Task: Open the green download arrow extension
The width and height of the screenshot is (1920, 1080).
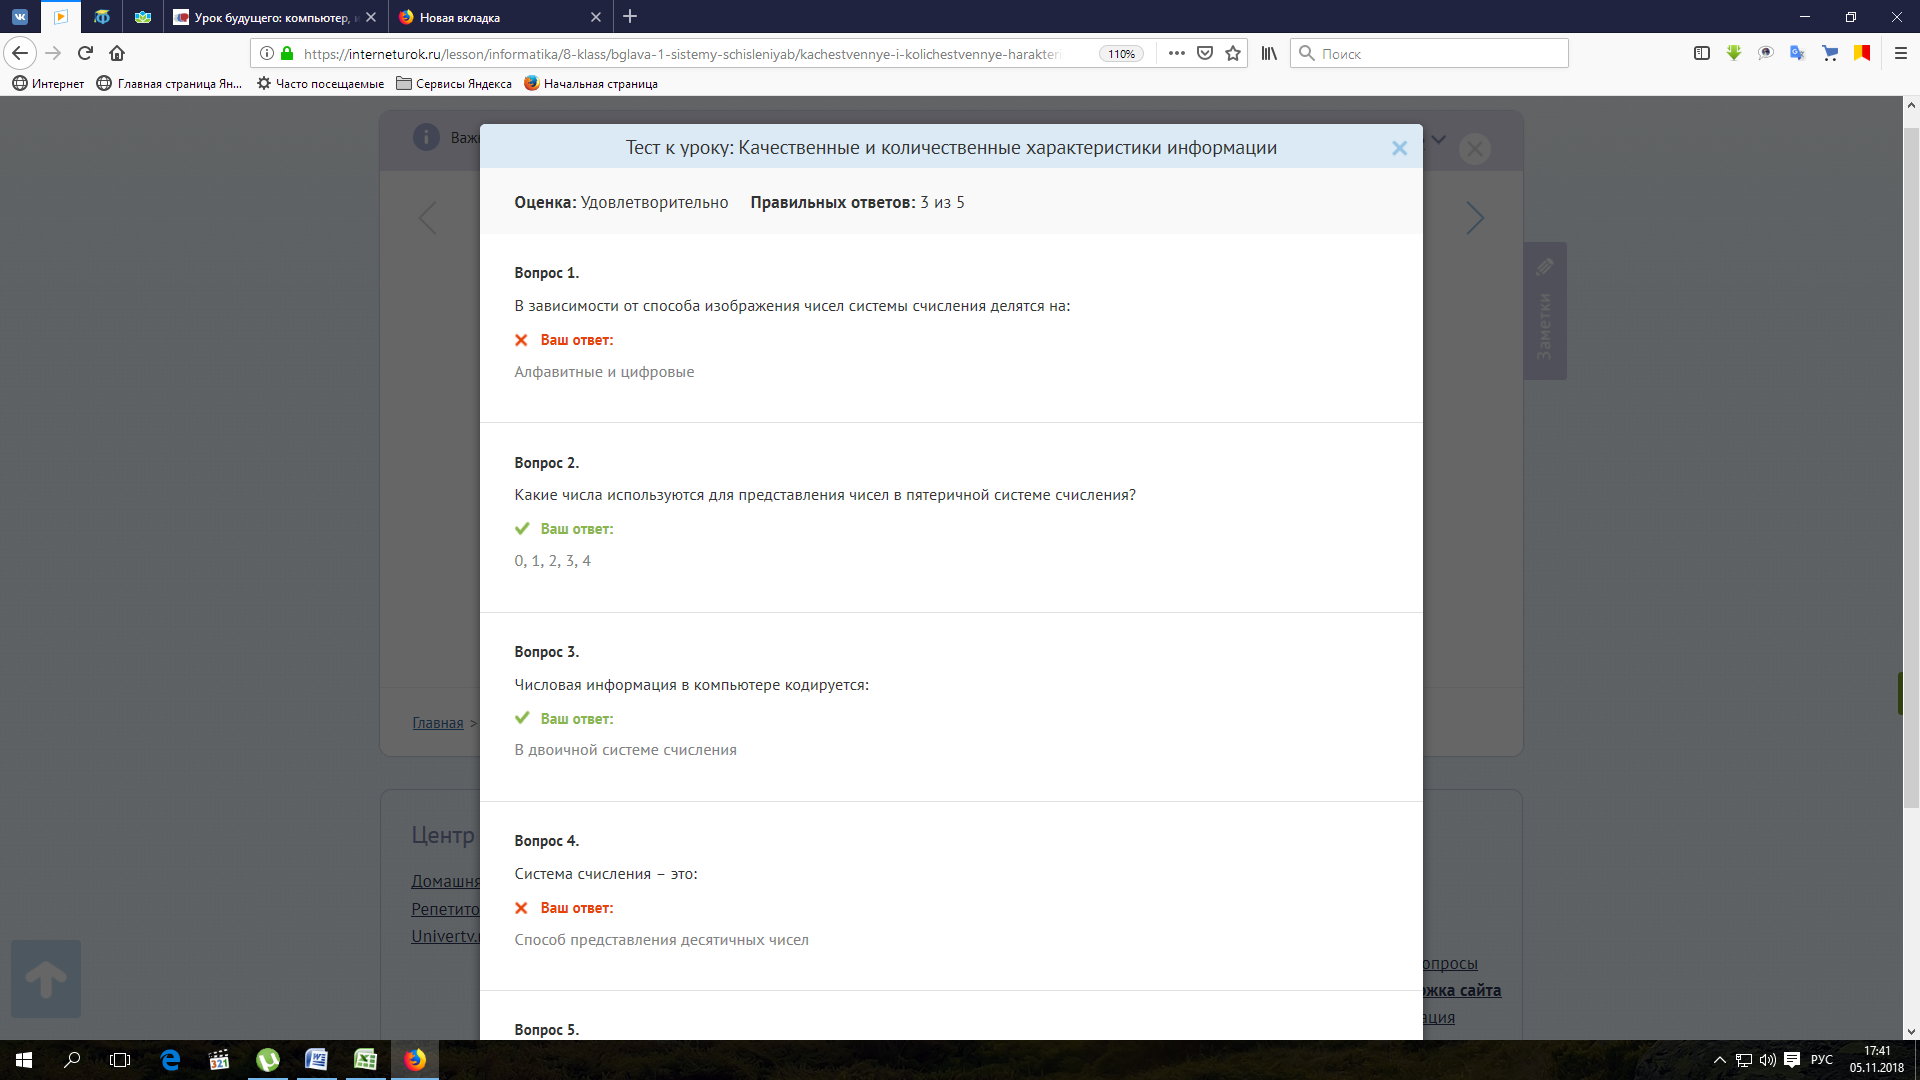Action: coord(1734,53)
